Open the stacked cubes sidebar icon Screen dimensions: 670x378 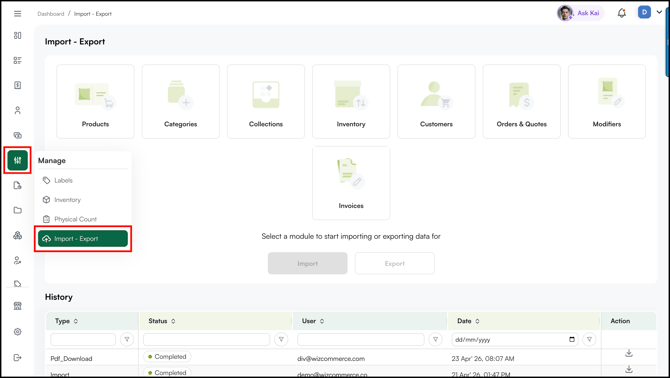click(x=18, y=235)
